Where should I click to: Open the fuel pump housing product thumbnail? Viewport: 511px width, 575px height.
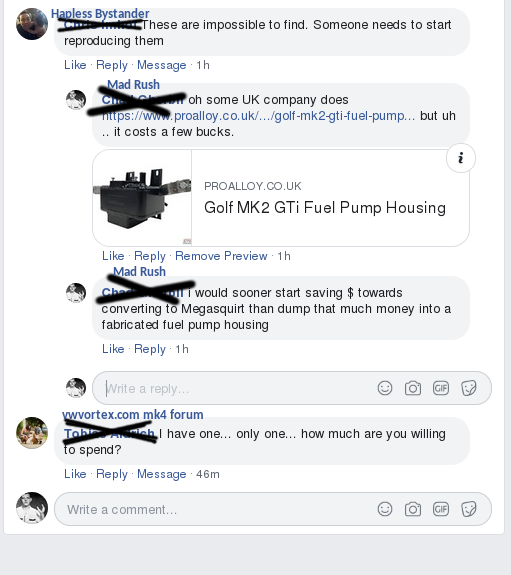[x=142, y=198]
